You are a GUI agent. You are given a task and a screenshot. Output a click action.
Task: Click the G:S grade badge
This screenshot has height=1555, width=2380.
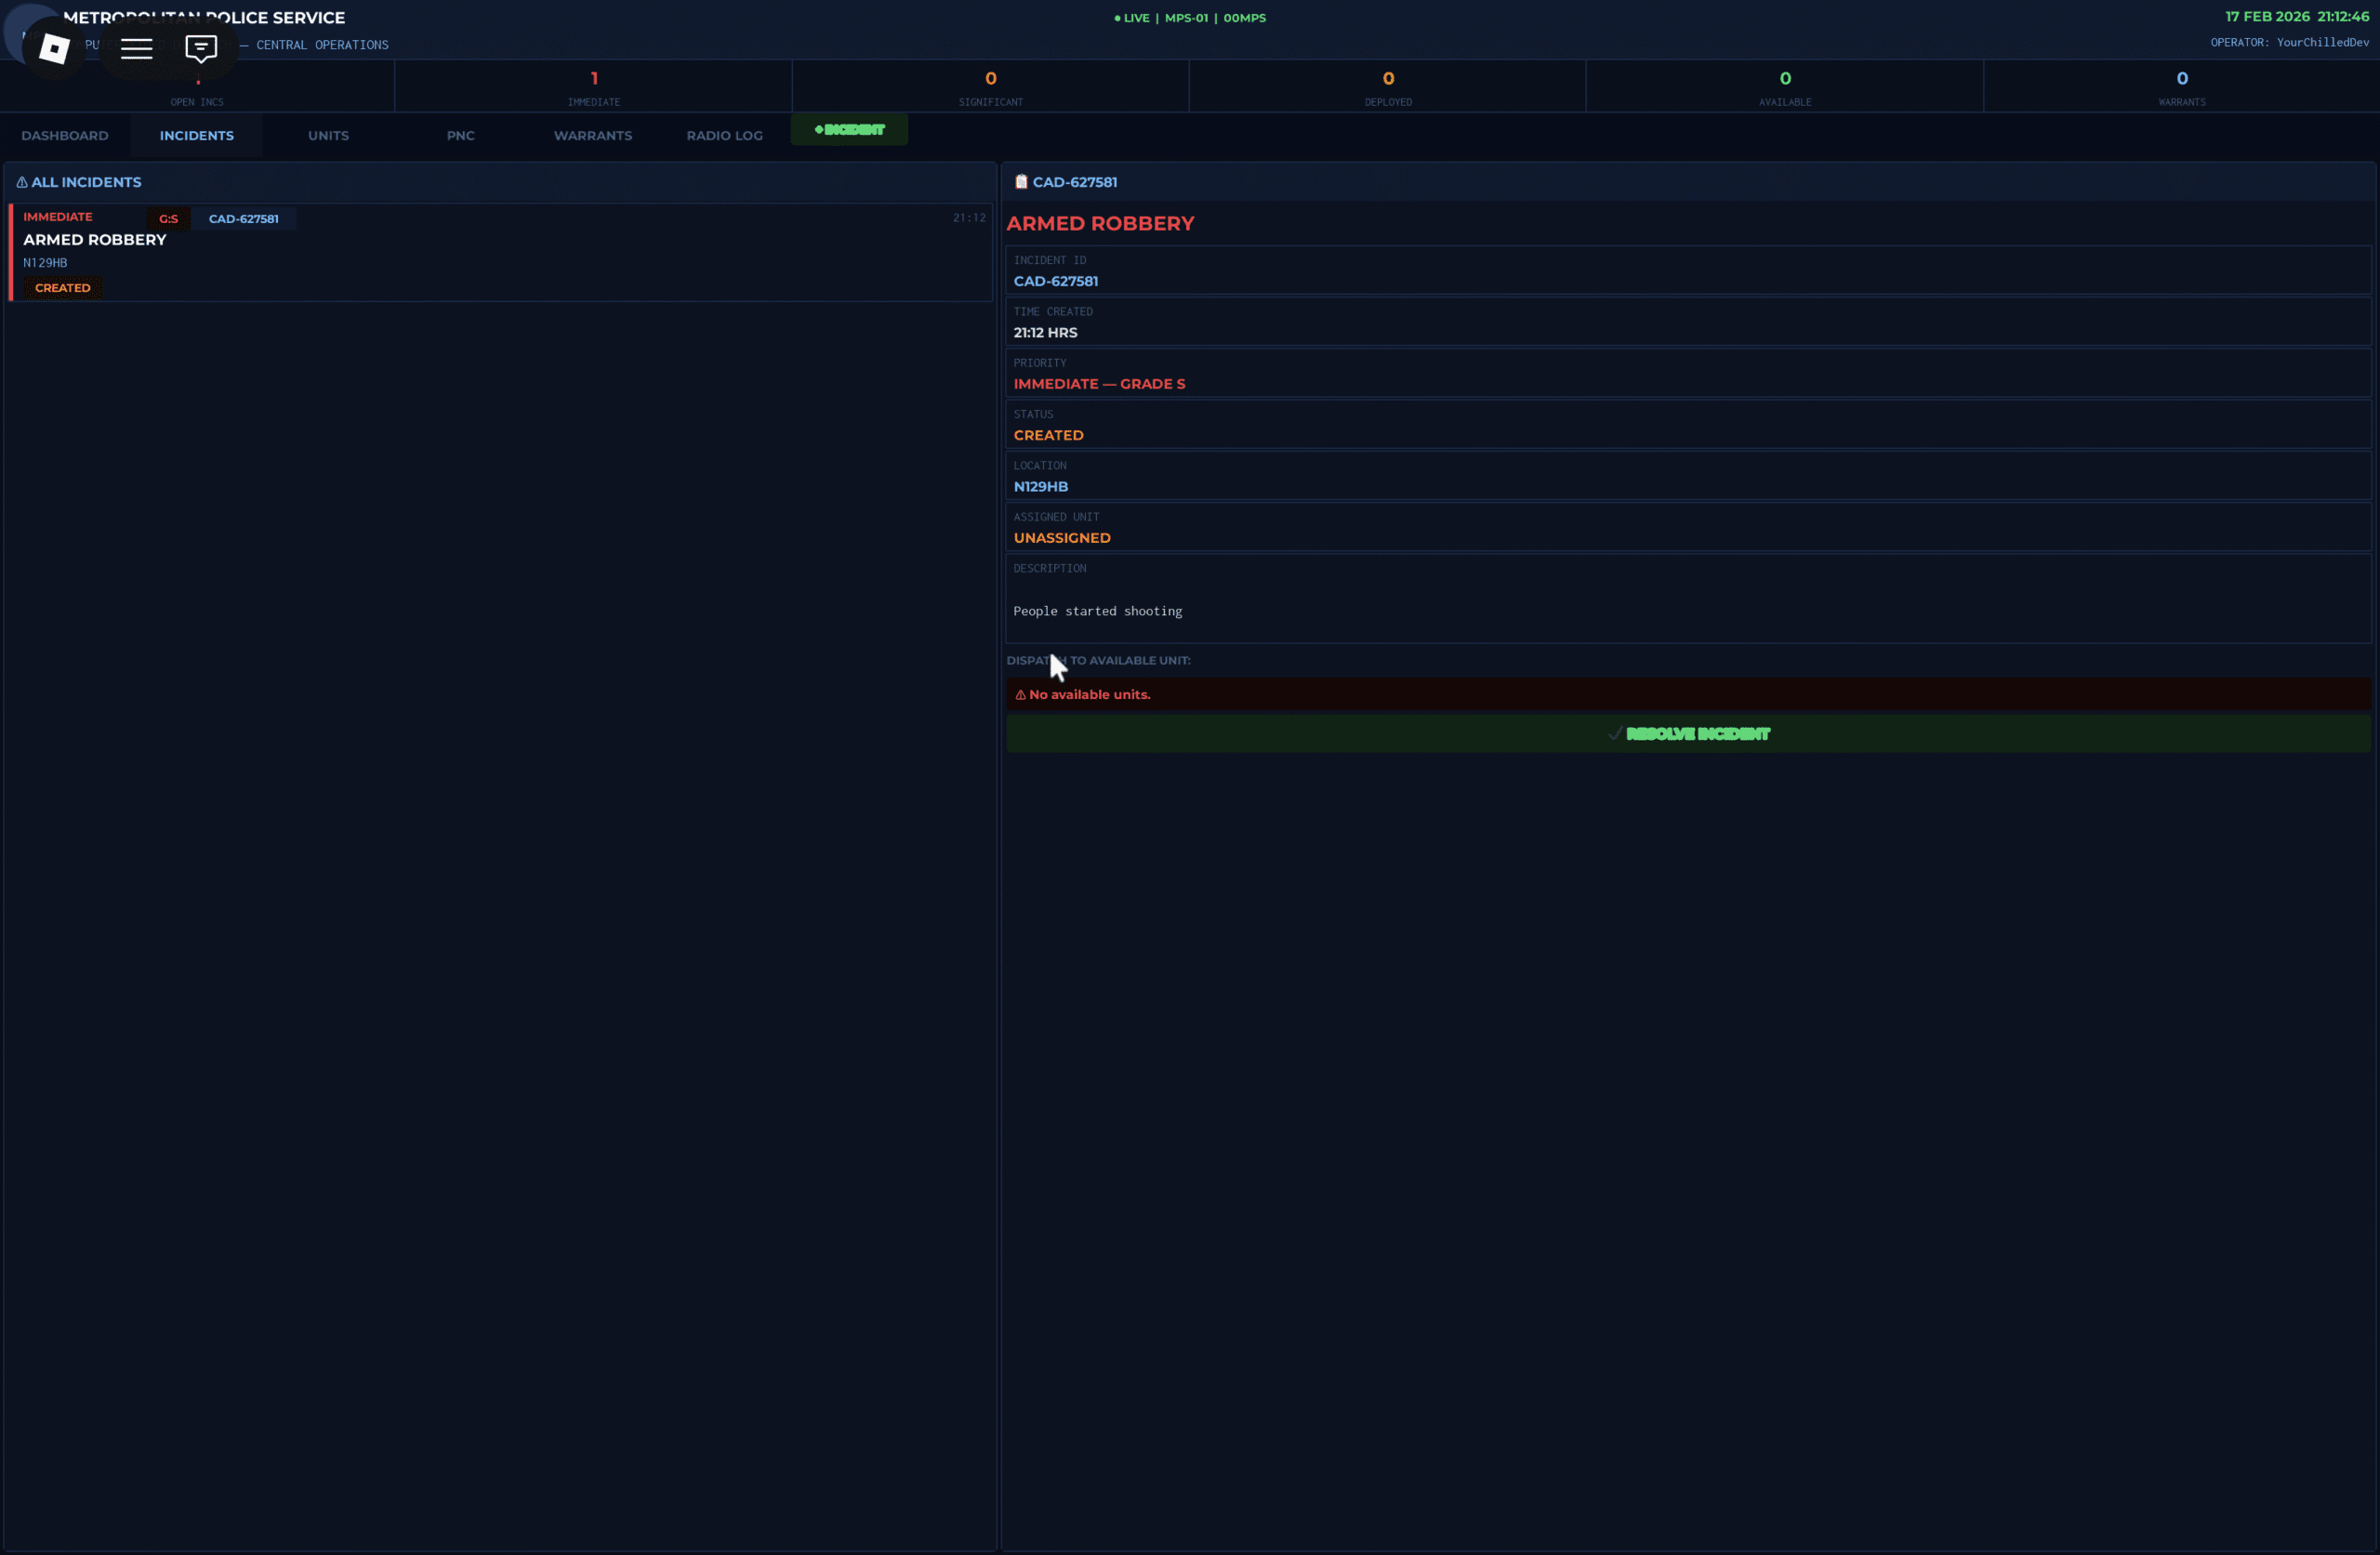(168, 219)
